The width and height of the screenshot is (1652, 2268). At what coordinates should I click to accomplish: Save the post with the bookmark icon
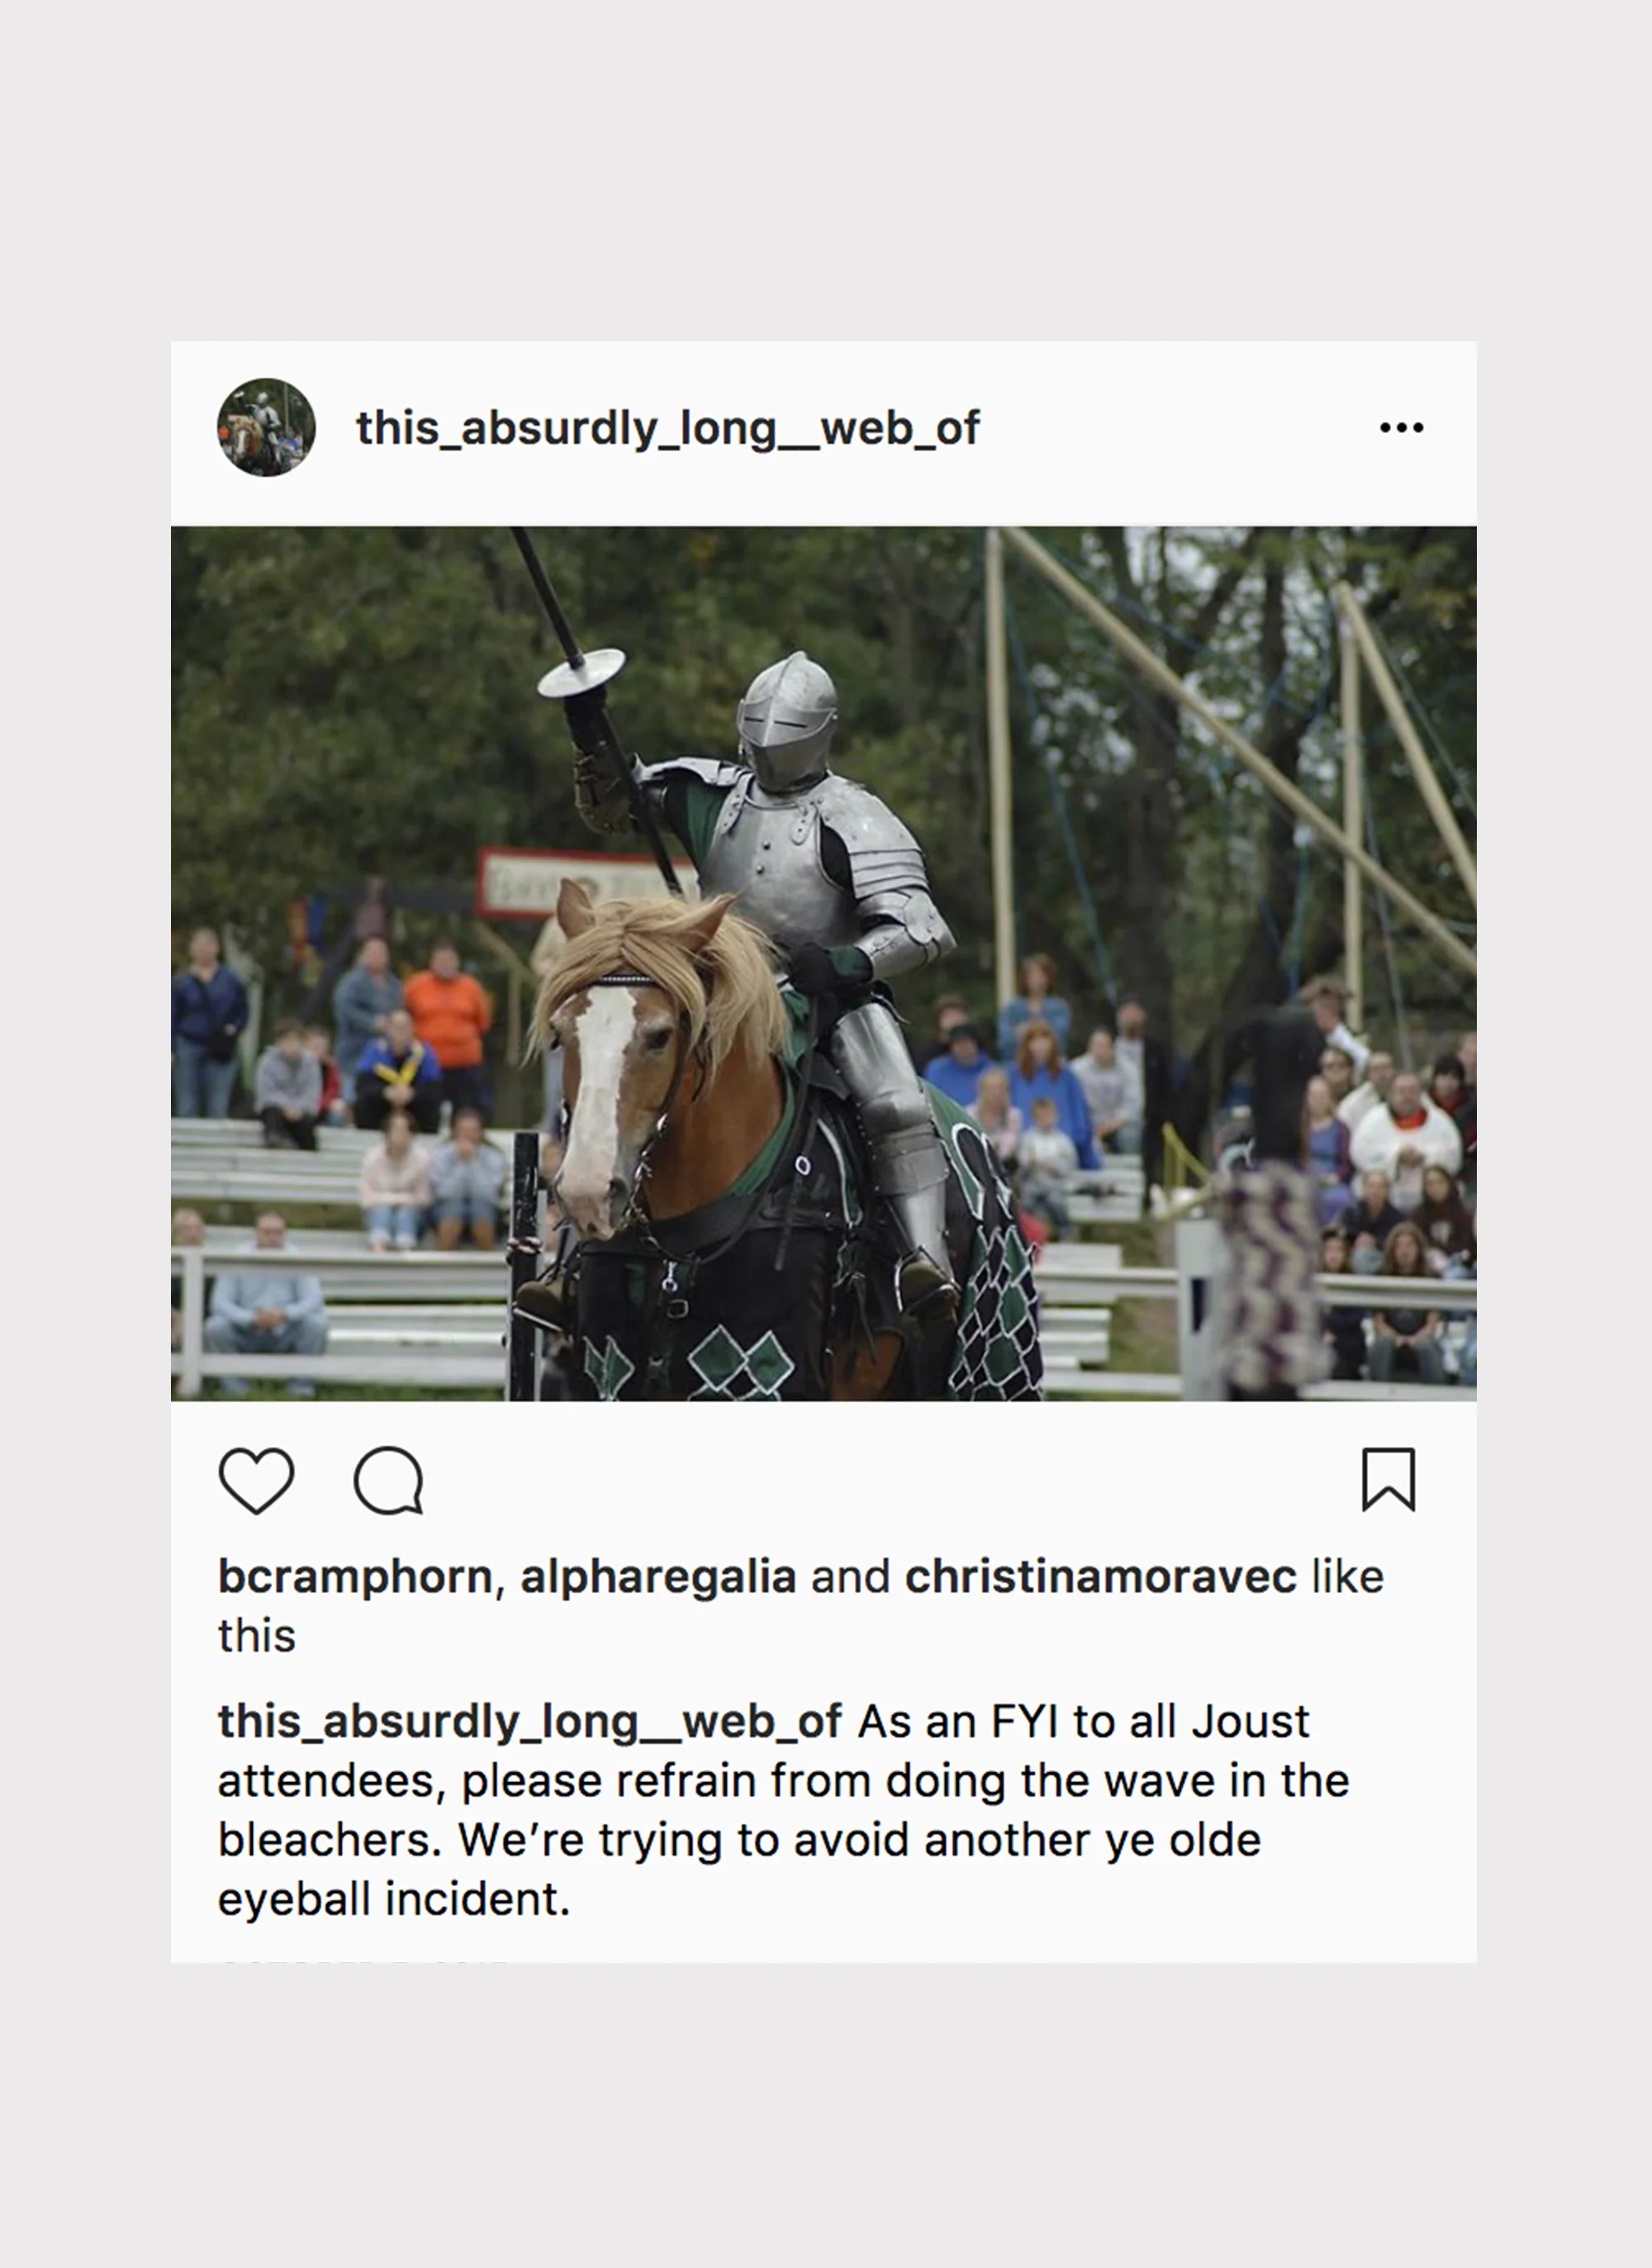1389,1479
